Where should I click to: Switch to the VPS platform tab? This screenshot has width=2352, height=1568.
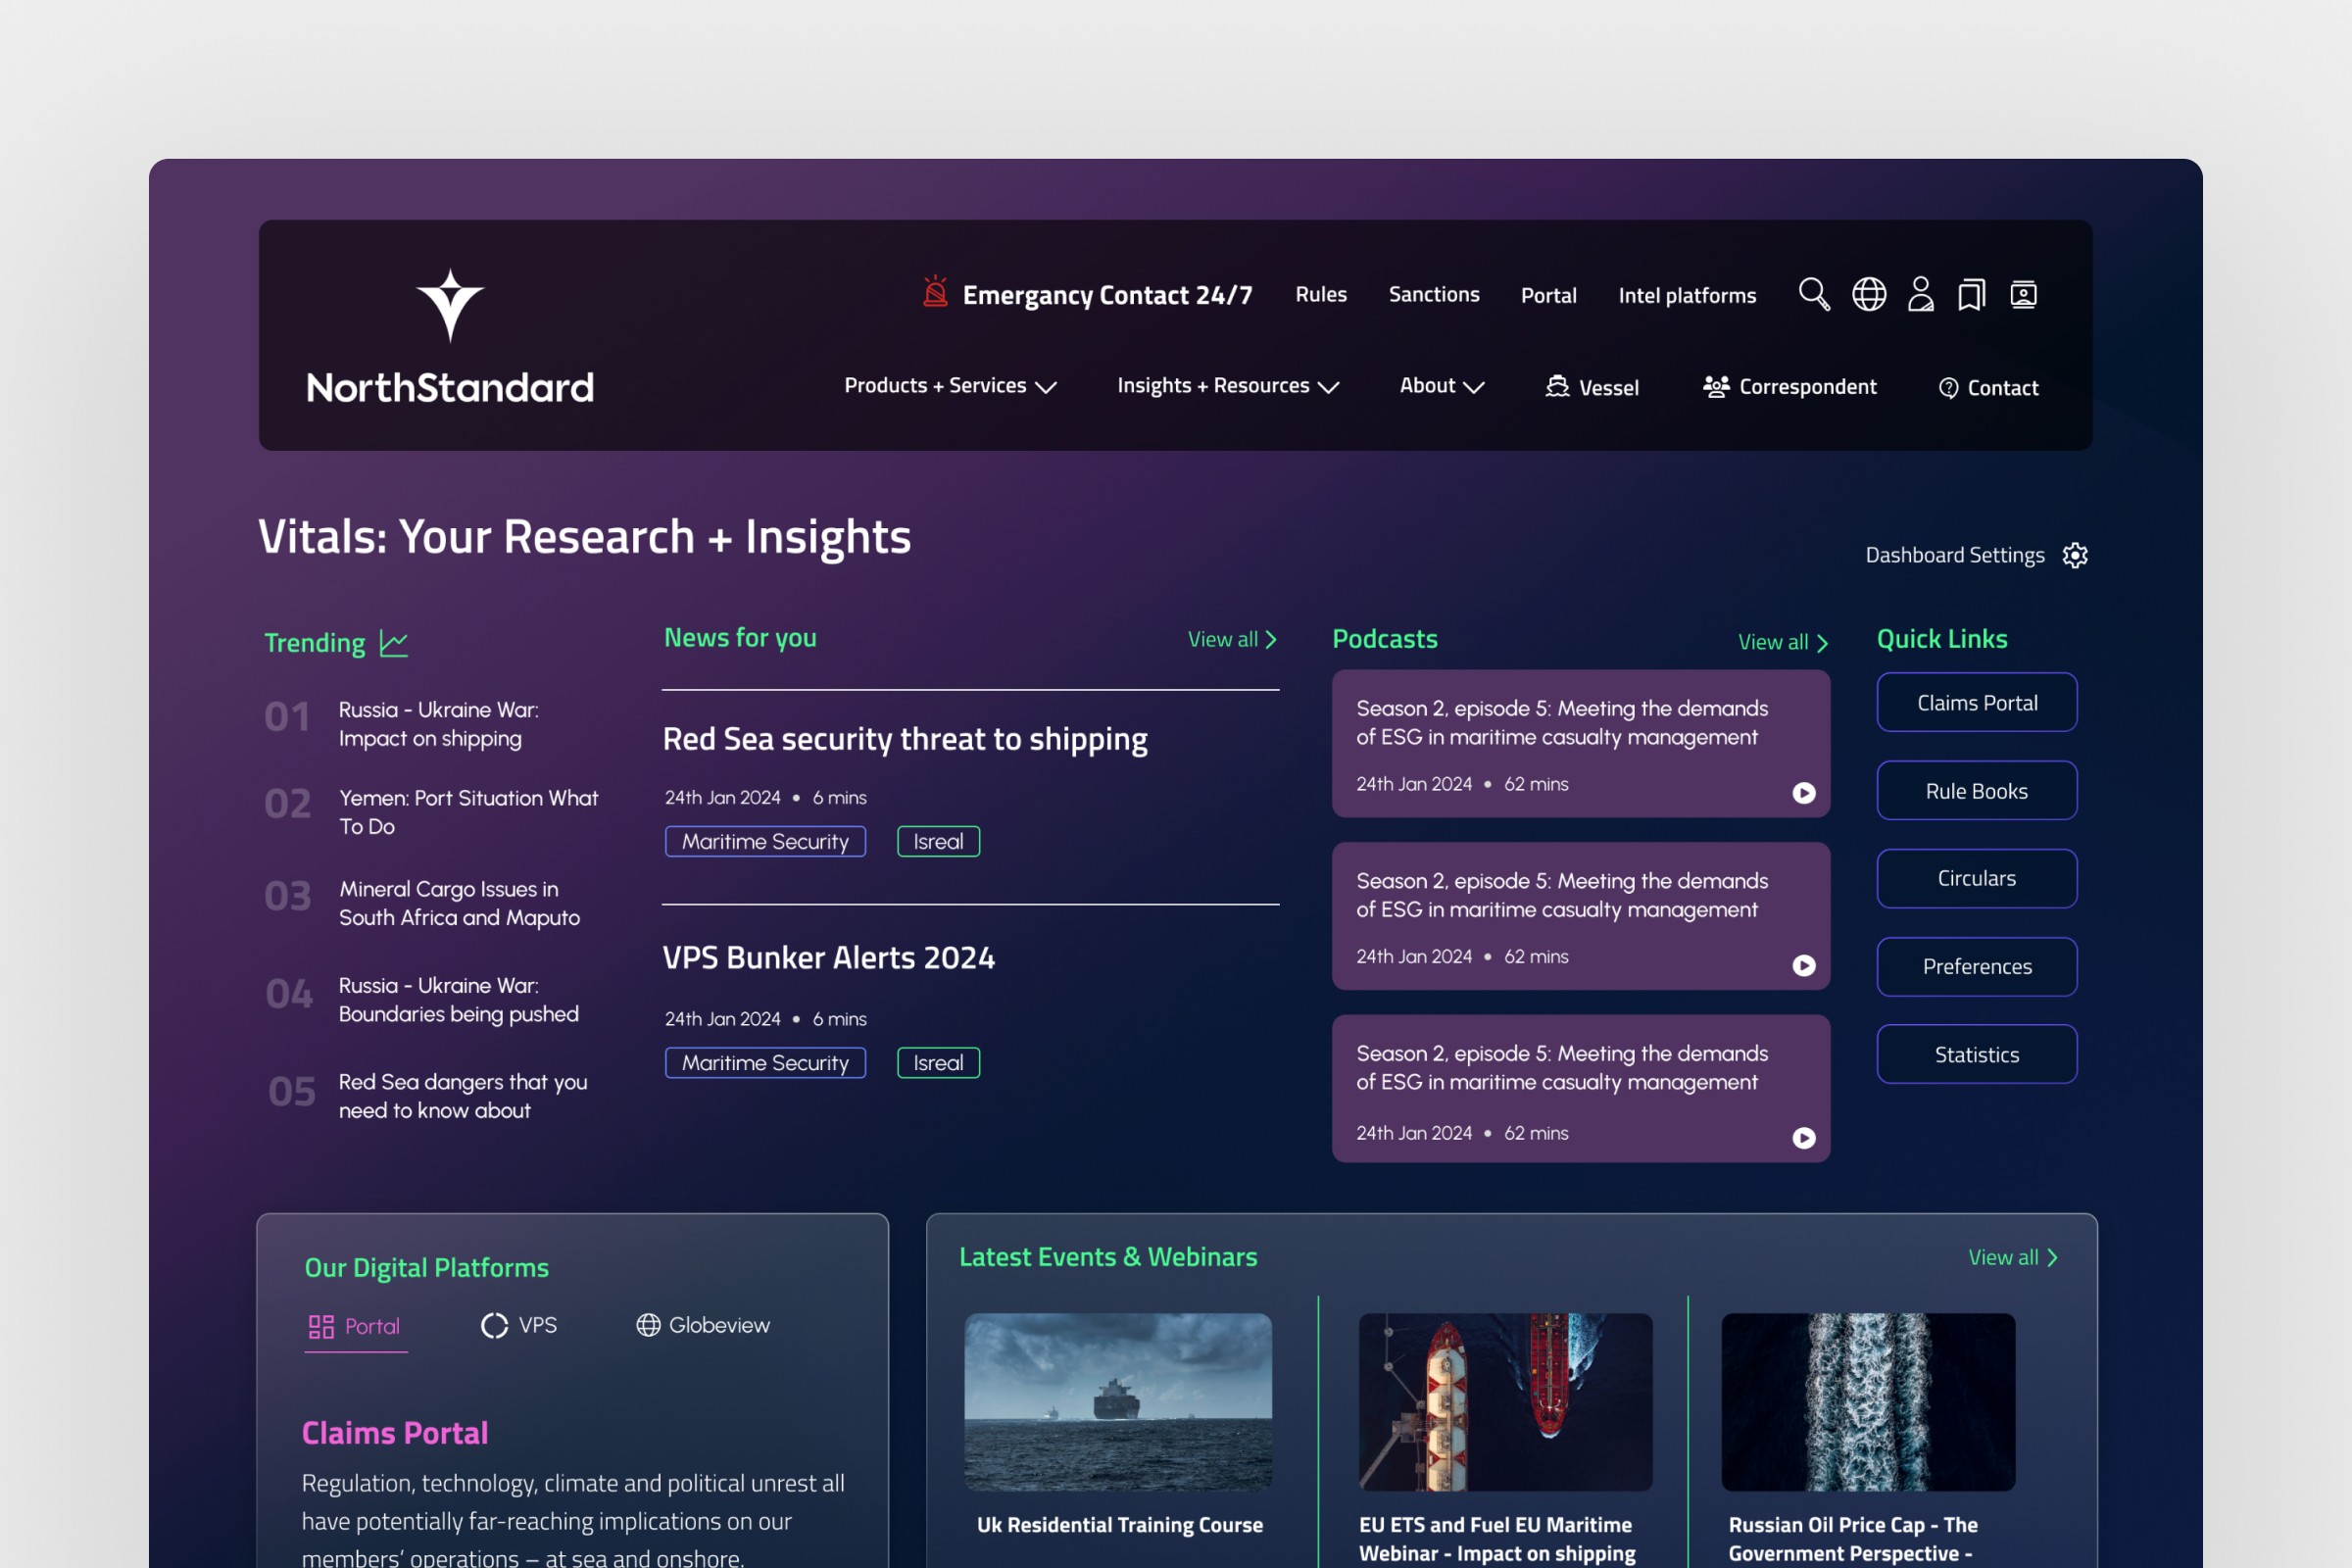click(x=519, y=1325)
